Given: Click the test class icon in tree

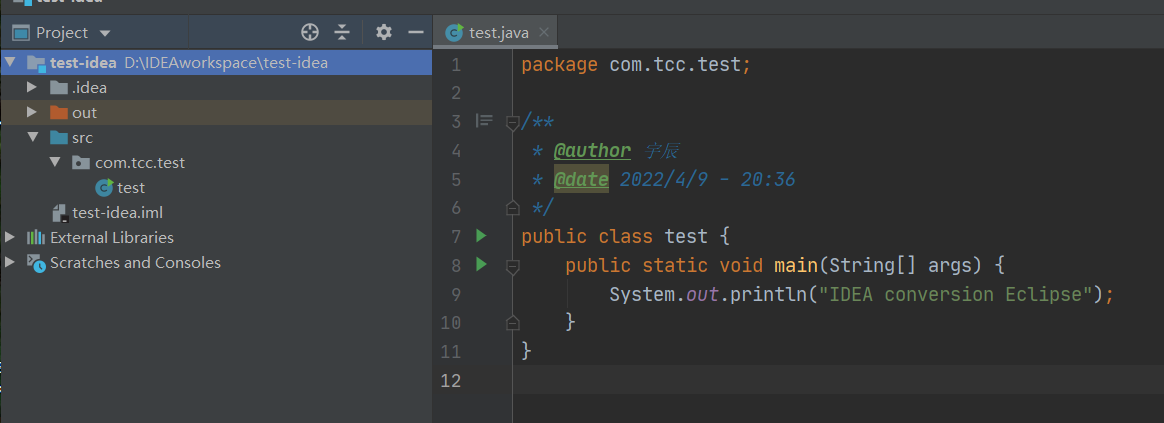Looking at the screenshot, I should [x=105, y=188].
